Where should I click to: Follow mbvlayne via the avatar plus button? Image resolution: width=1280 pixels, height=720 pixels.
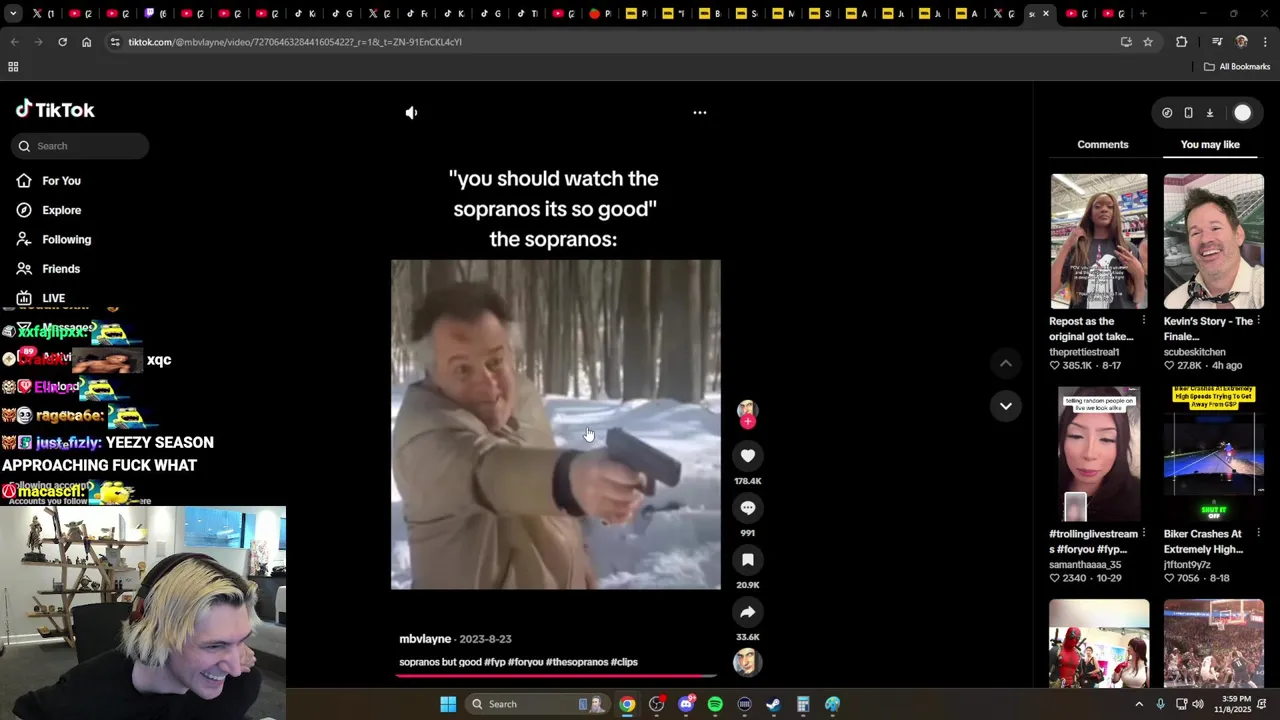pyautogui.click(x=747, y=422)
